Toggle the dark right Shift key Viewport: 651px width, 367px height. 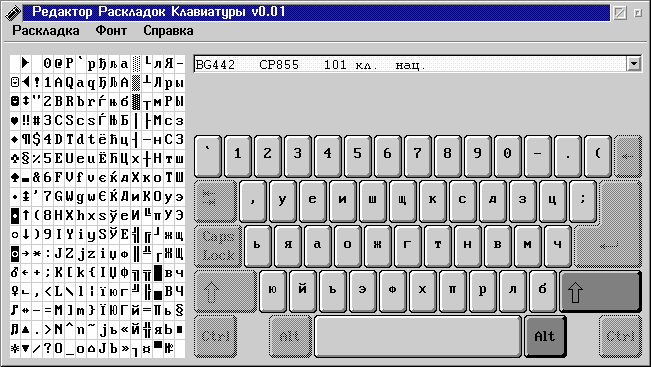tap(600, 291)
